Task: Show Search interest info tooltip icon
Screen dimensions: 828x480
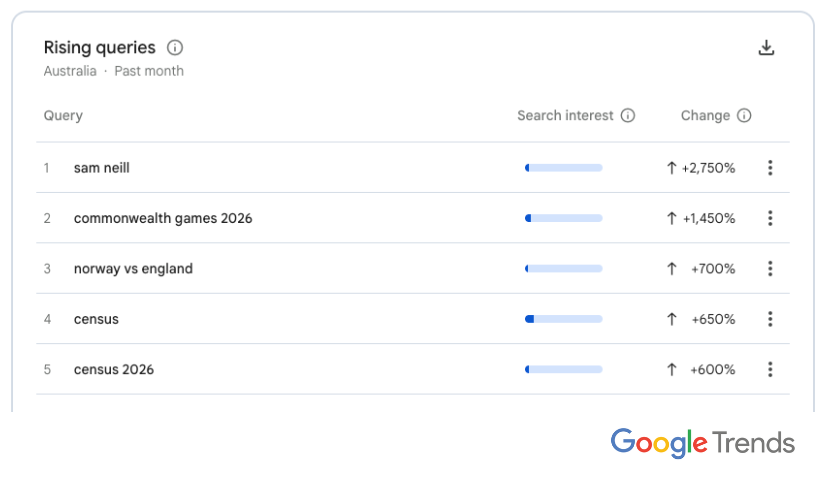Action: click(x=627, y=115)
